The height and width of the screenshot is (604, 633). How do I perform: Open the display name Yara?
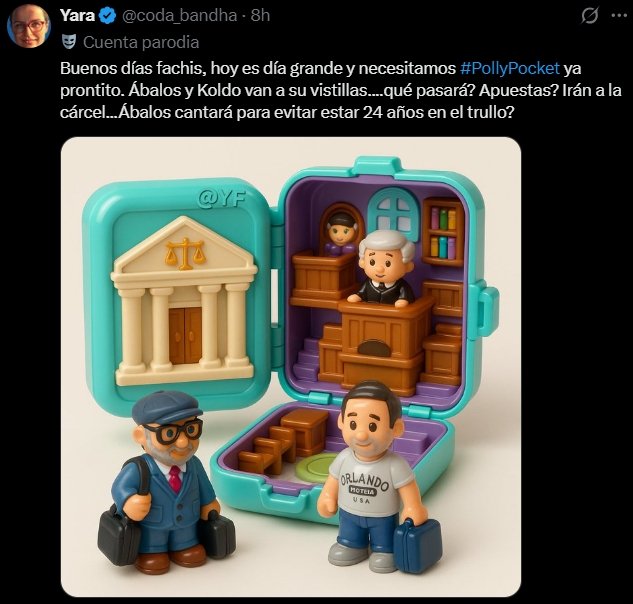click(x=78, y=16)
